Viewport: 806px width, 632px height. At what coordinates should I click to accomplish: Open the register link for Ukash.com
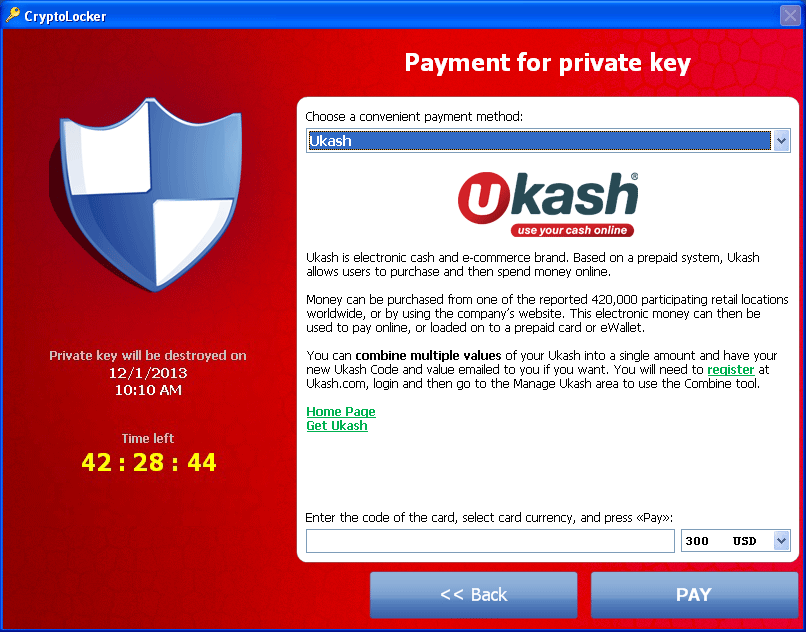coord(730,370)
